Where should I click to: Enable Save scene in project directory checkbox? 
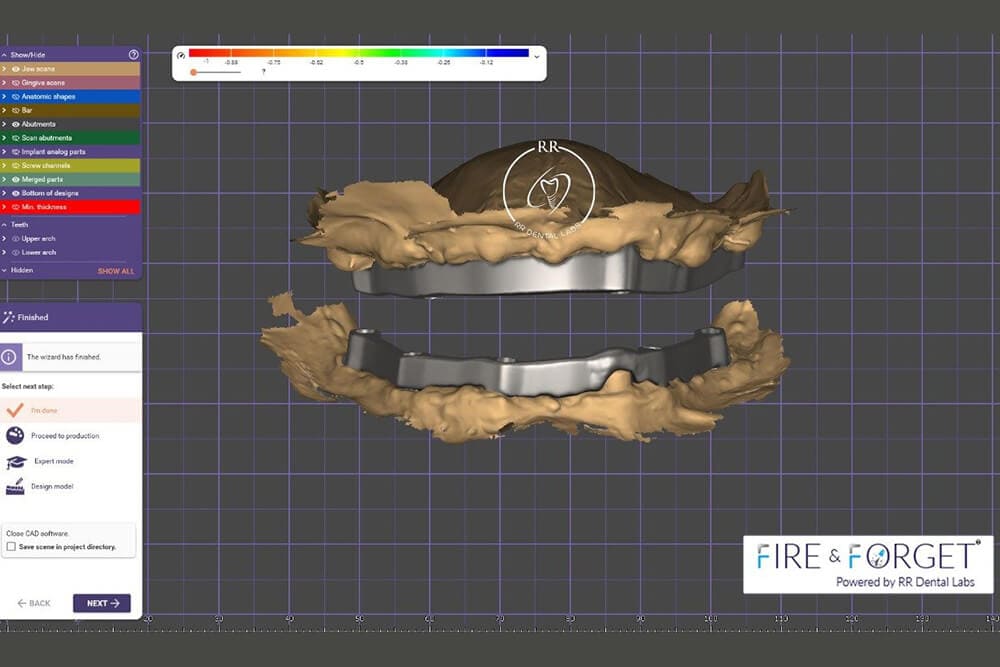[11, 547]
